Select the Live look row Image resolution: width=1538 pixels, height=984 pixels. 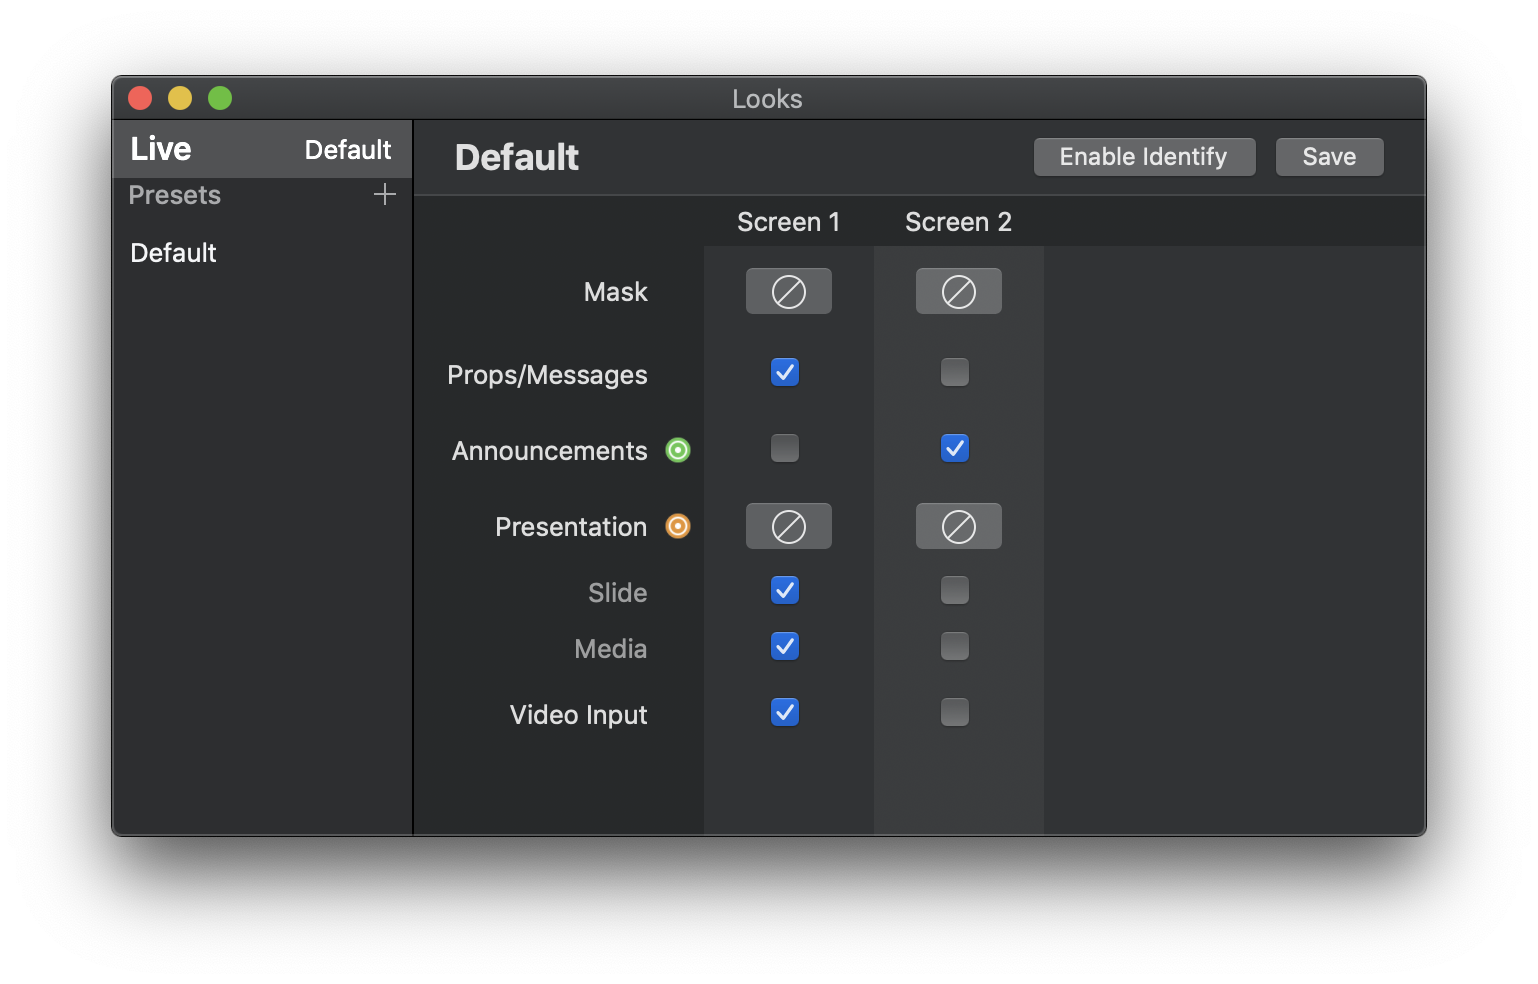[262, 149]
